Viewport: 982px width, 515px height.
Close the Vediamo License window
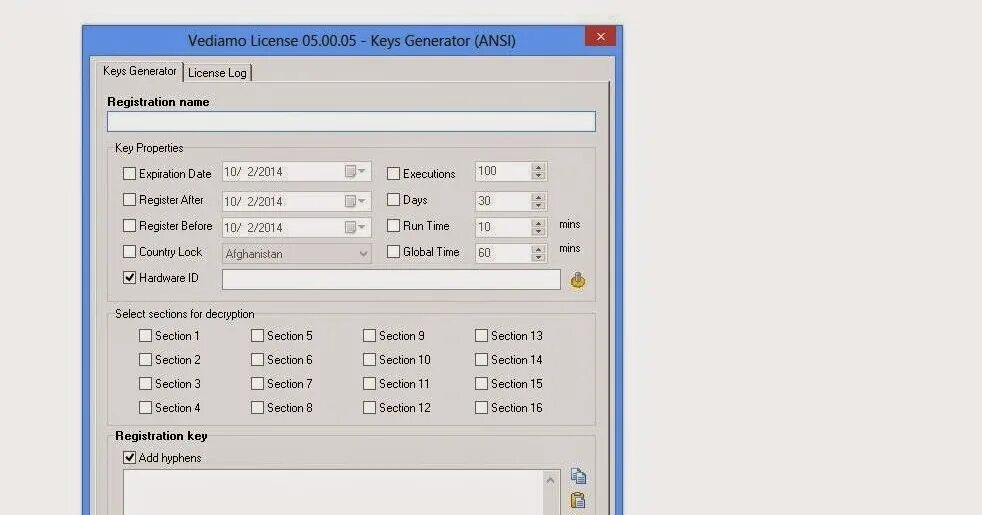[x=601, y=36]
